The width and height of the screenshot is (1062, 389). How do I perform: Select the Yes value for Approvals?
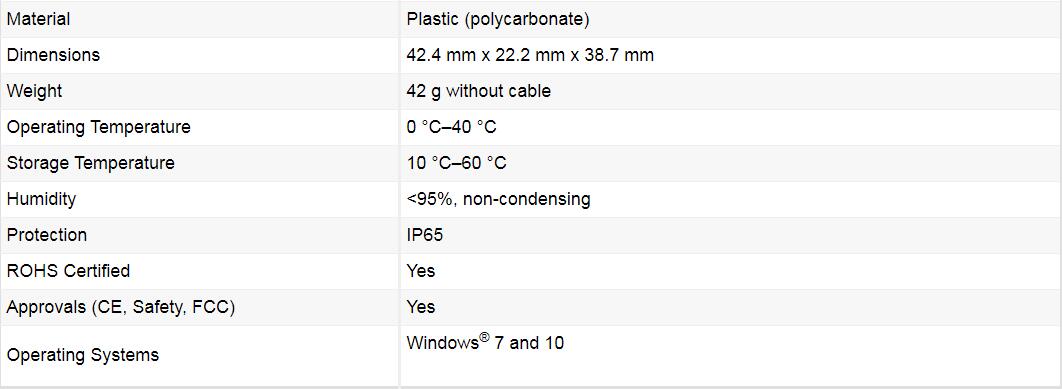tap(421, 307)
